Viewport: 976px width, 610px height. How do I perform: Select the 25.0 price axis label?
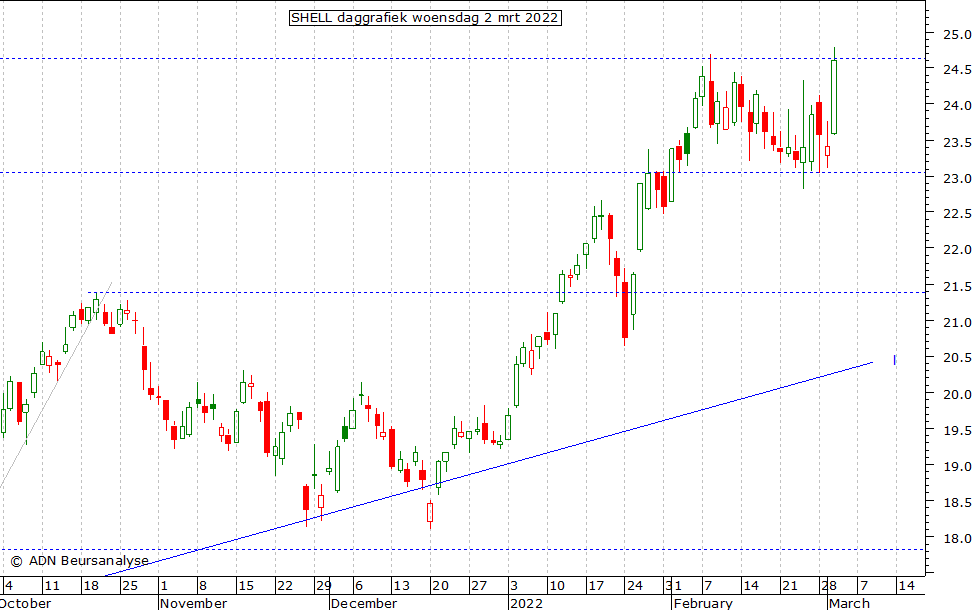pyautogui.click(x=957, y=34)
